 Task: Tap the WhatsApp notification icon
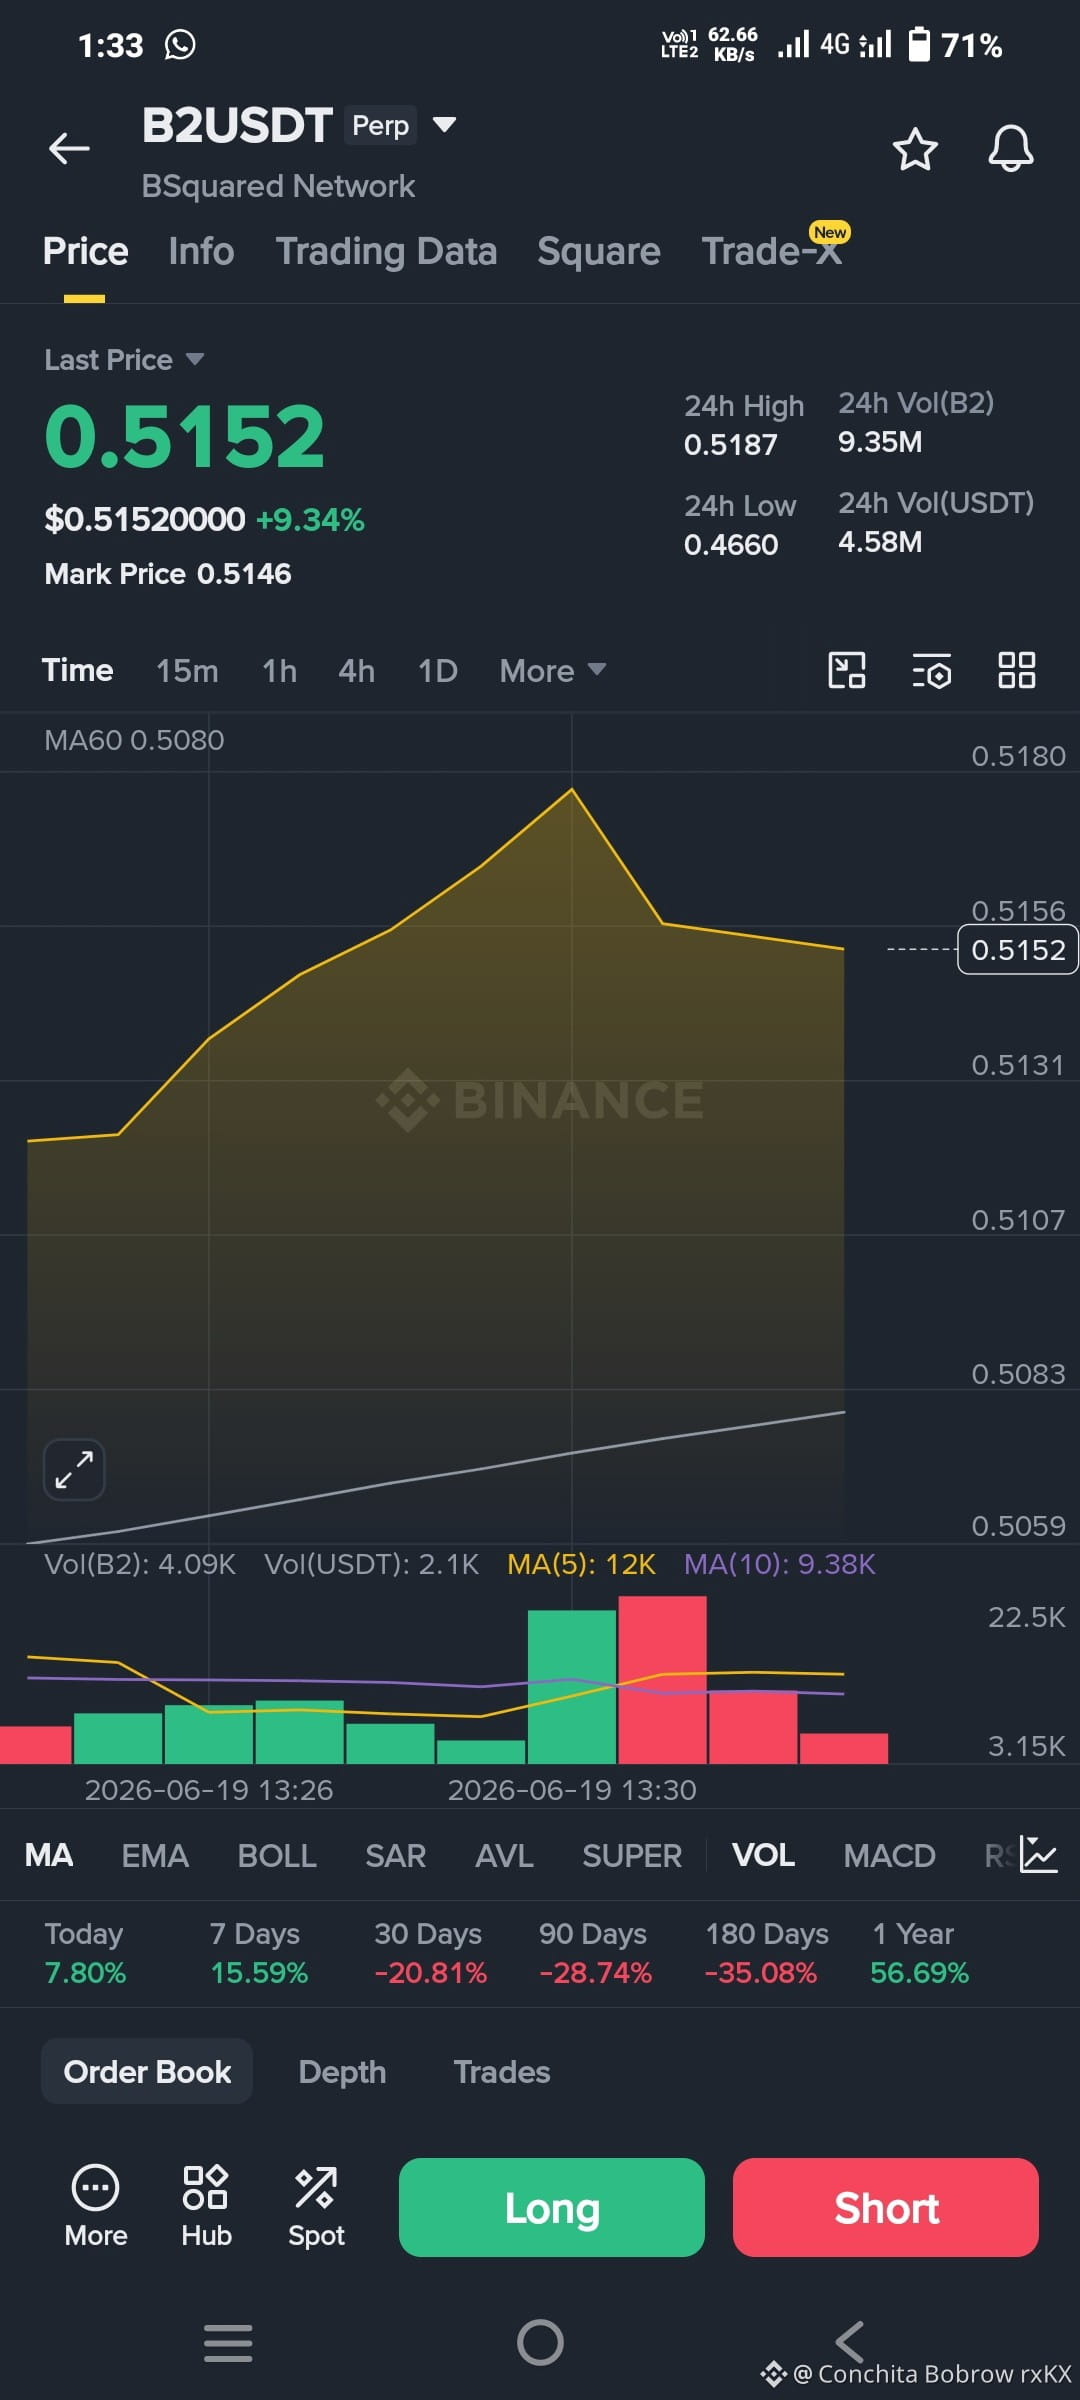pyautogui.click(x=180, y=45)
